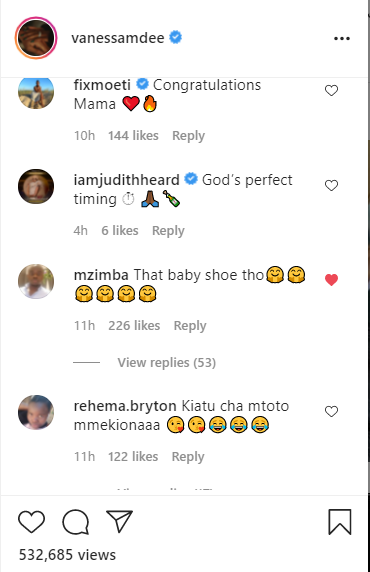Click verified badge beside fixmoeti
This screenshot has width=370, height=572.
tap(142, 84)
